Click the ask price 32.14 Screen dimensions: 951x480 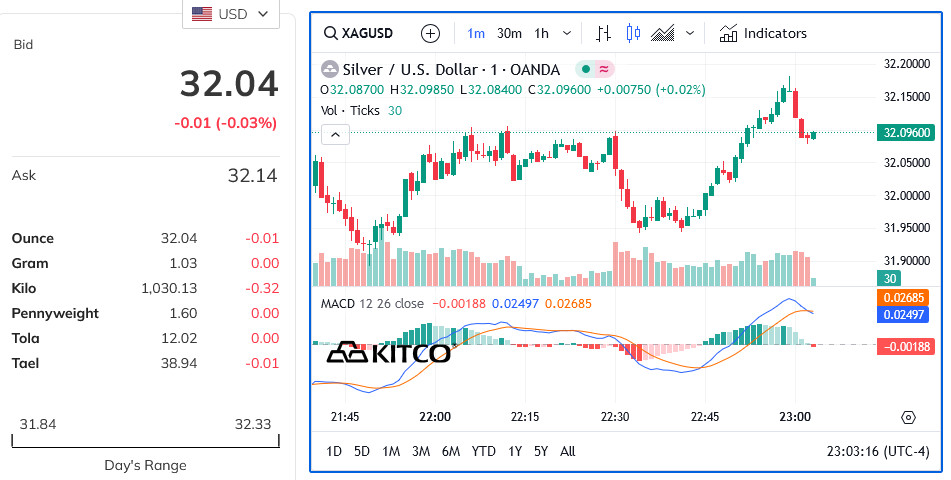click(252, 175)
